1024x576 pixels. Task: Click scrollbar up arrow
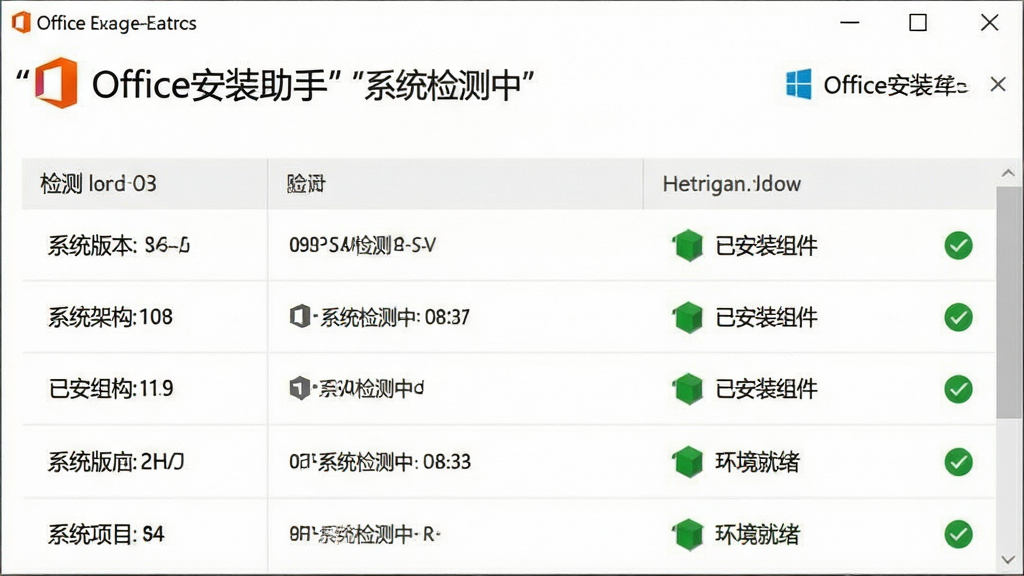[x=1008, y=173]
